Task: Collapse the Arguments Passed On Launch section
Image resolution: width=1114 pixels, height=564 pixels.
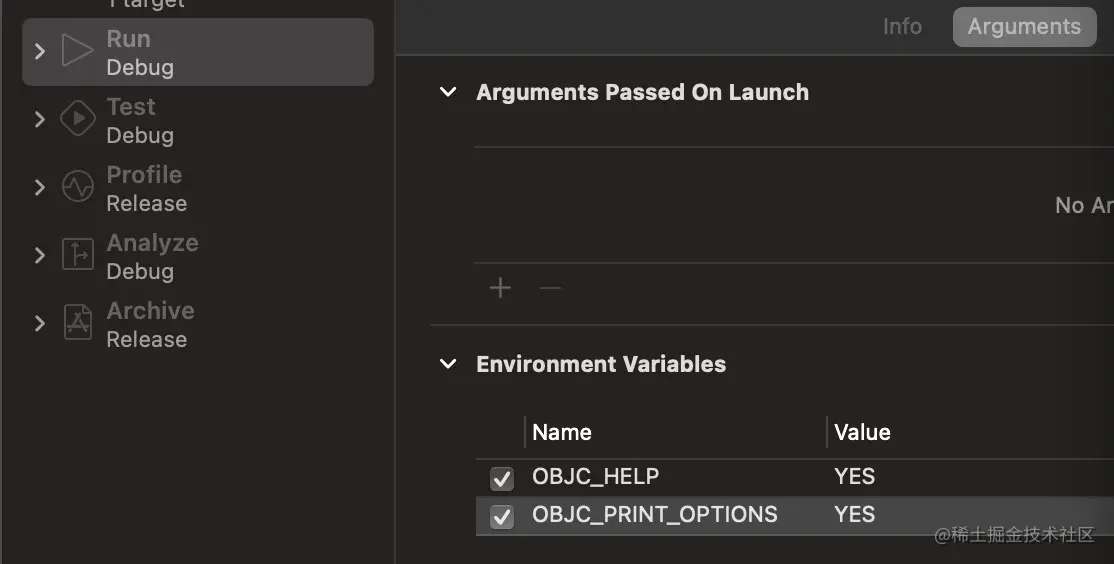Action: click(x=448, y=92)
